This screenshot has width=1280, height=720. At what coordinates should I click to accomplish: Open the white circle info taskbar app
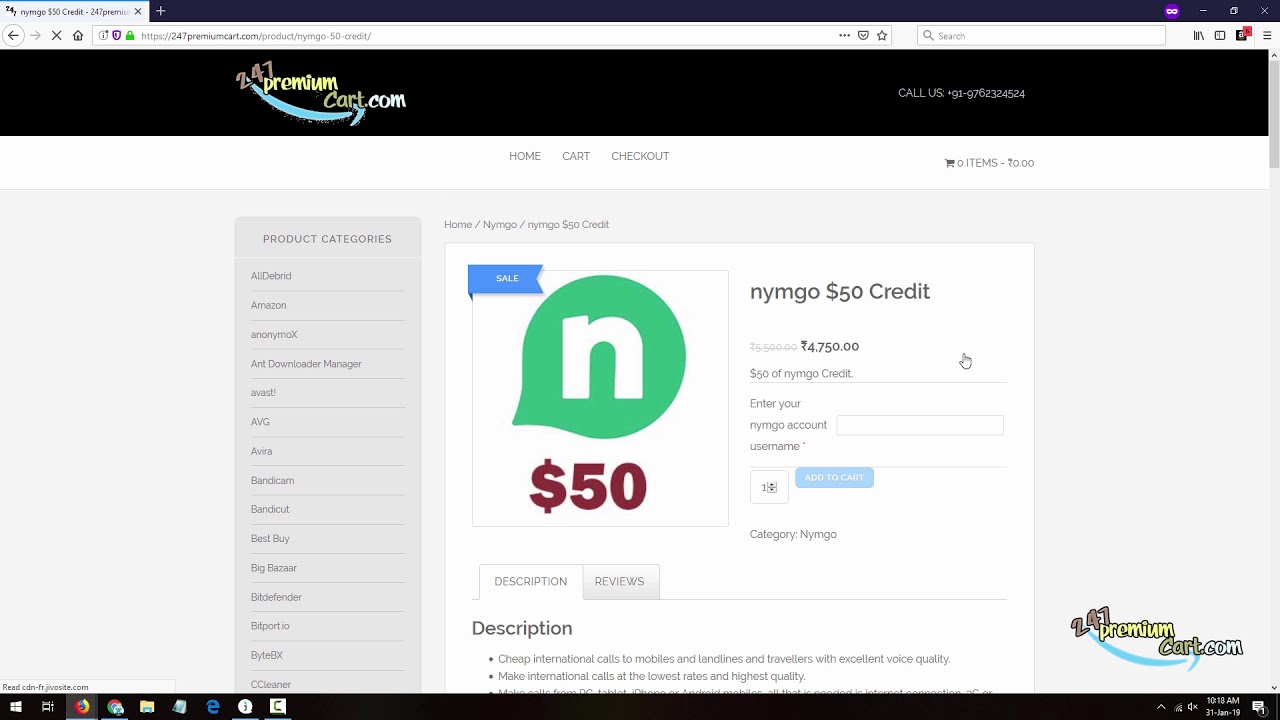[245, 707]
